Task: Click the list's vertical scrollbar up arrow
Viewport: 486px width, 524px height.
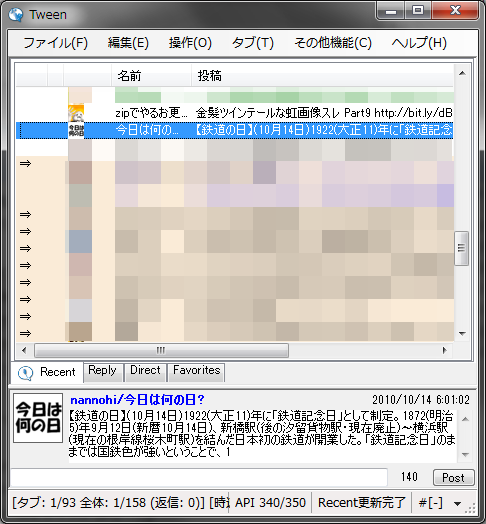Action: [x=462, y=73]
